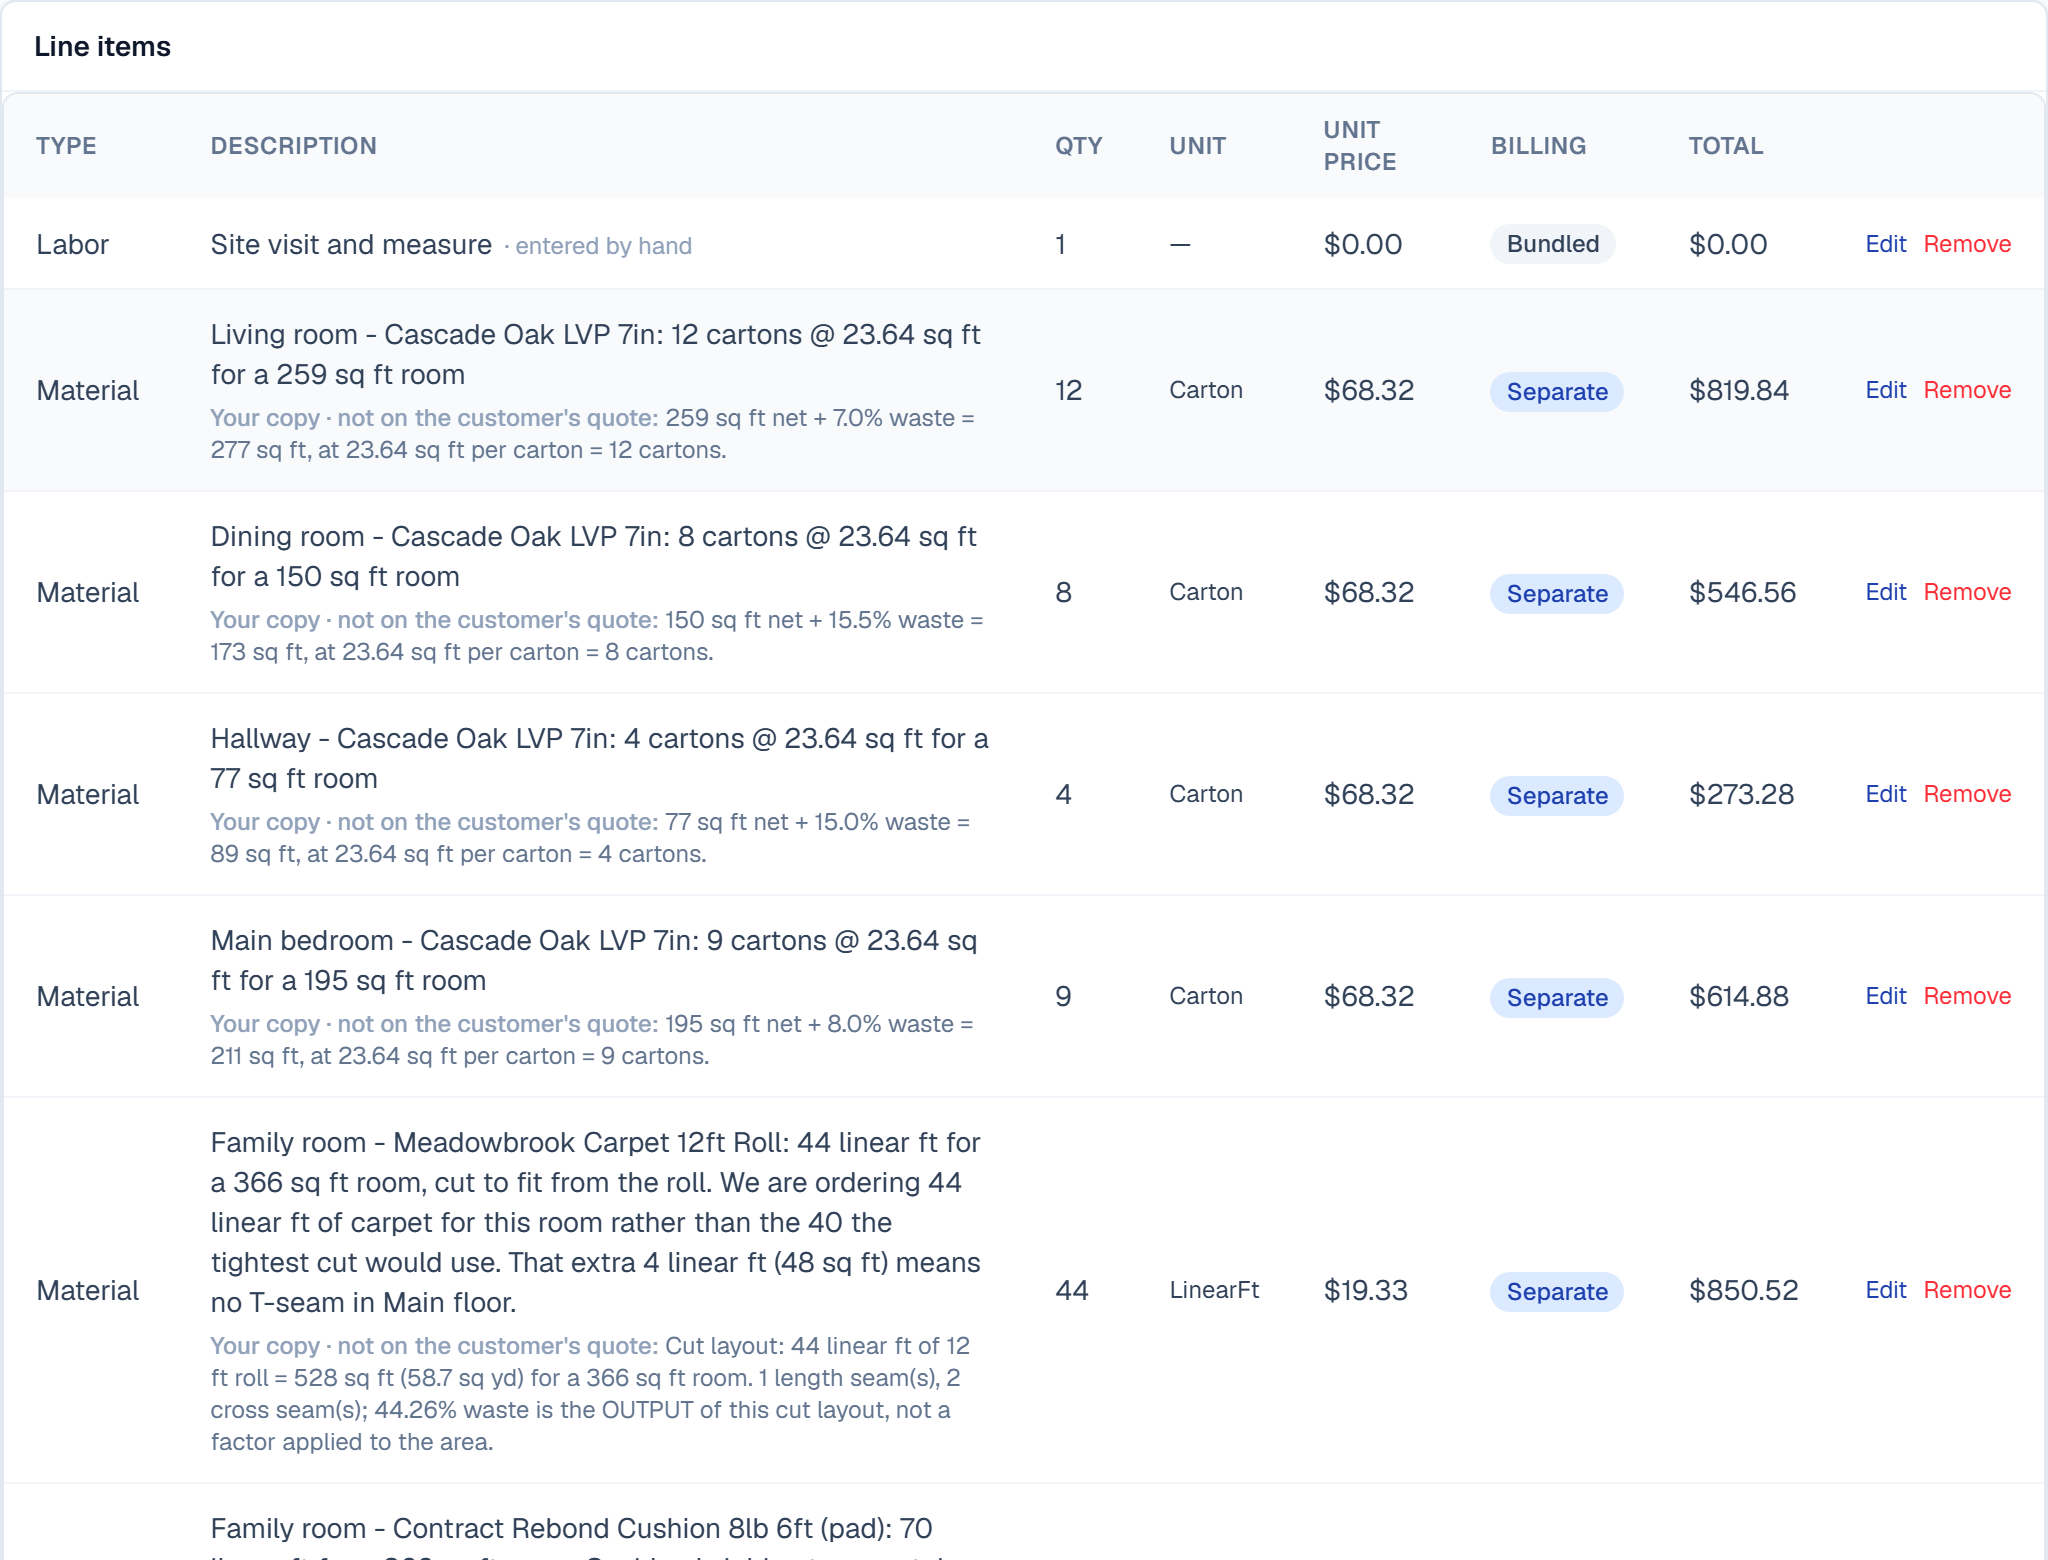
Task: Select the $614.88 total cell
Action: 1738,996
